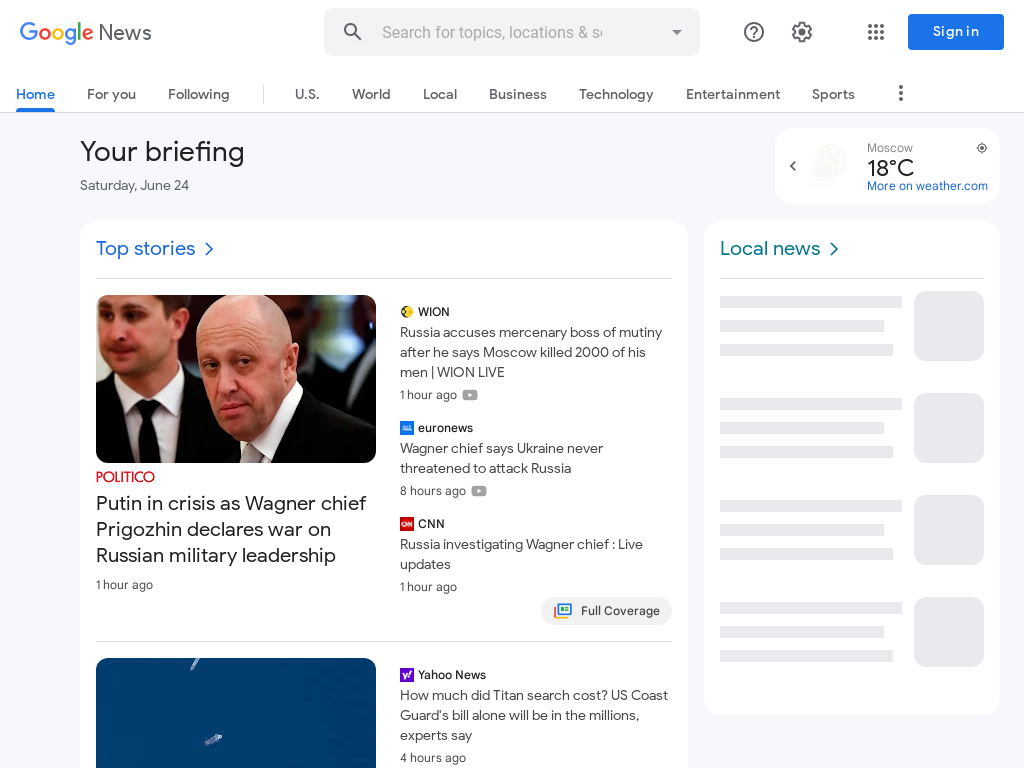Click the chevron beside Top stories
The image size is (1024, 768).
[x=209, y=249]
